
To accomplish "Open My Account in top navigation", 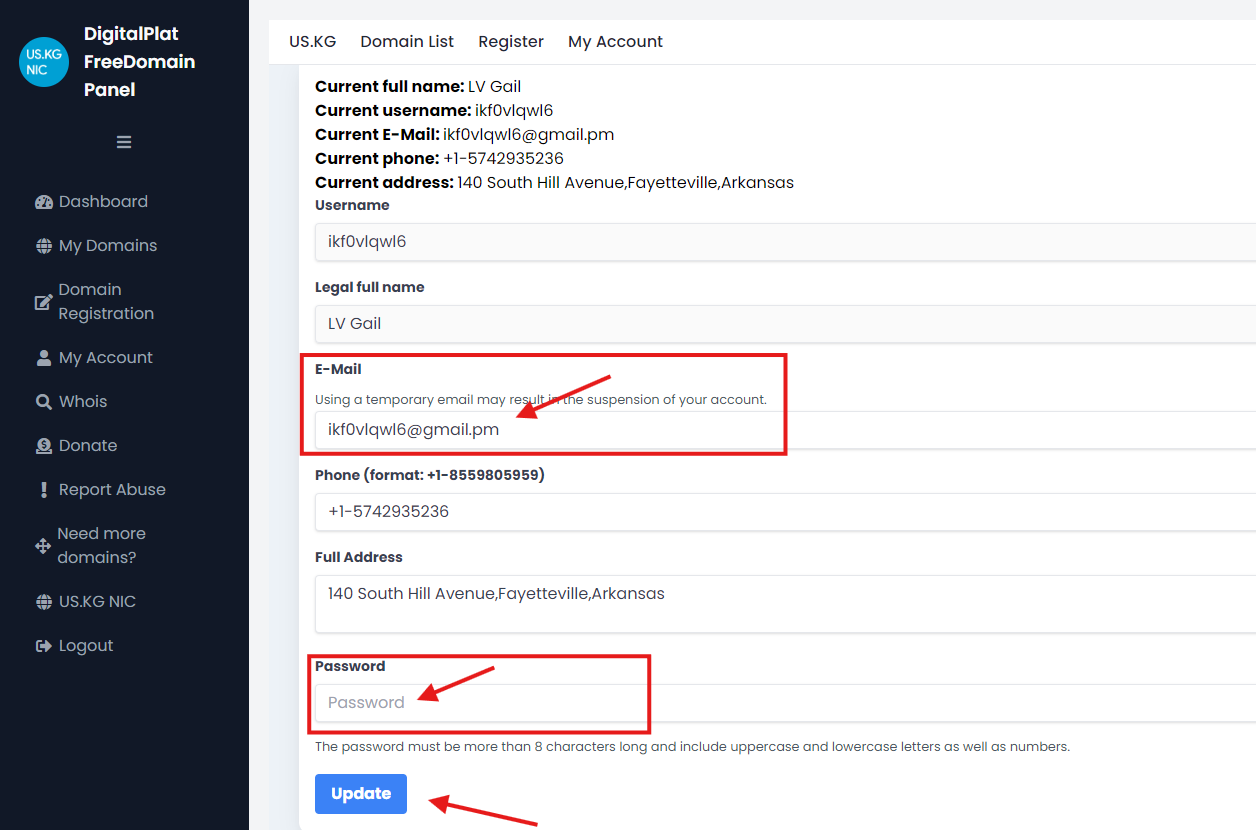I will [x=615, y=42].
